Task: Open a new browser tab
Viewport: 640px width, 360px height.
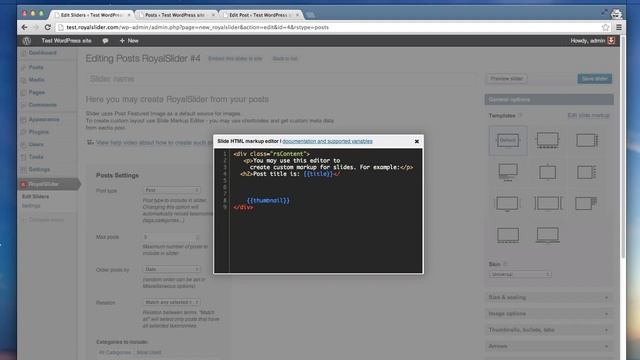Action: coord(311,15)
